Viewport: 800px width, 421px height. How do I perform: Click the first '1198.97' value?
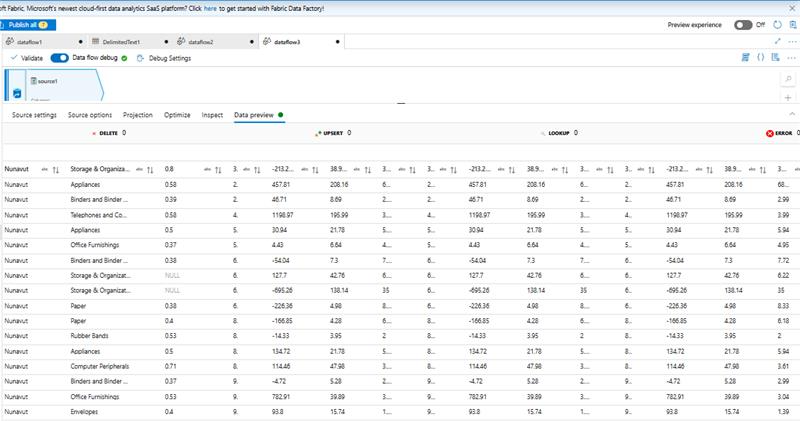pos(282,215)
